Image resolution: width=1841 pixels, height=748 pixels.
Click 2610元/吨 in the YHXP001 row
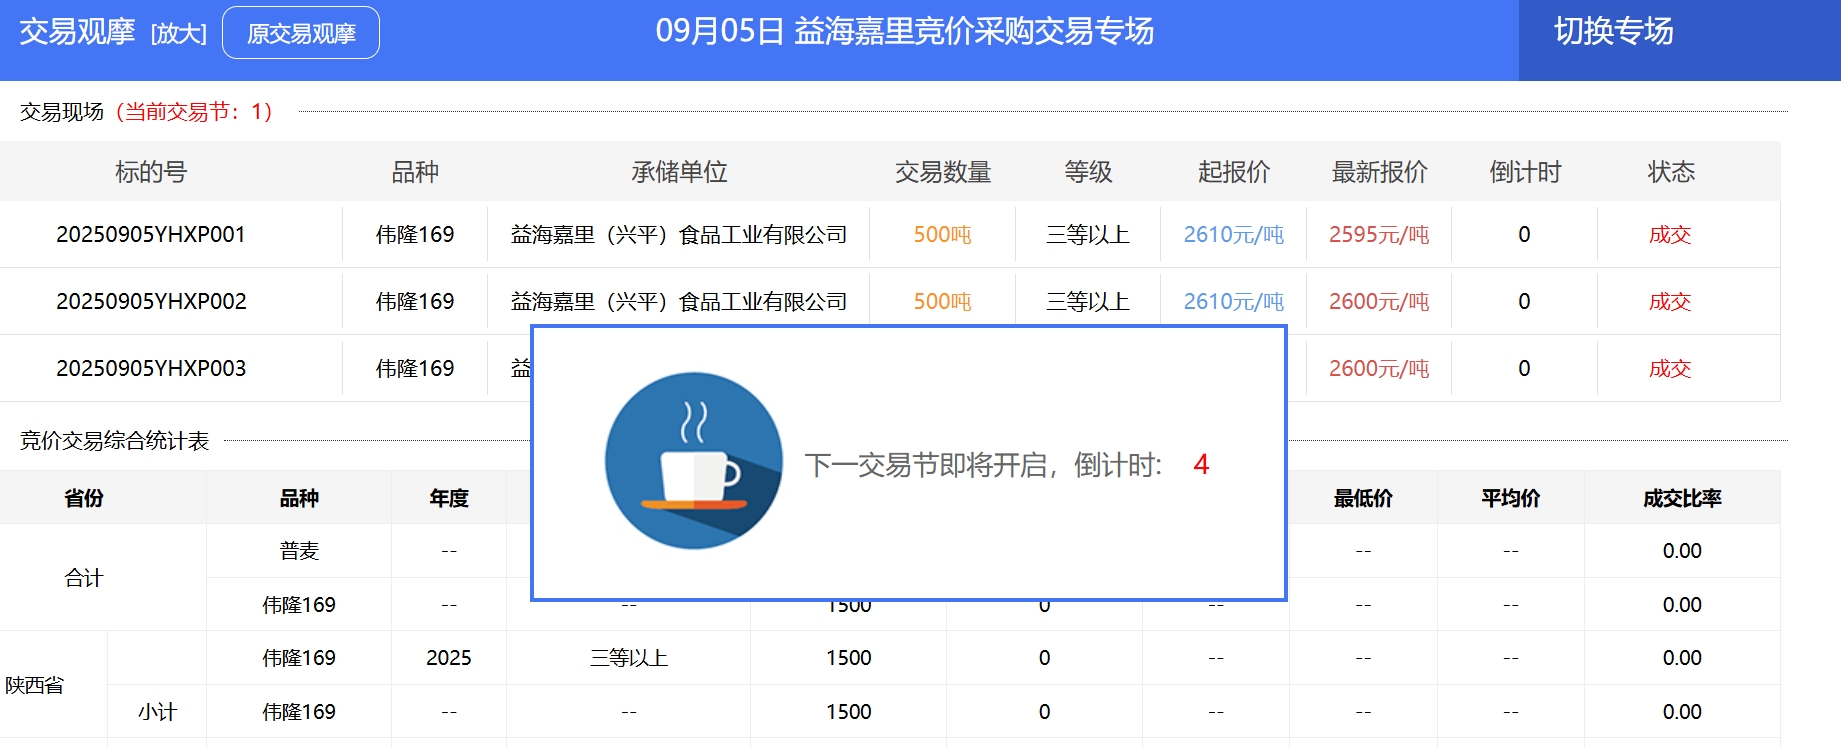pos(1234,234)
